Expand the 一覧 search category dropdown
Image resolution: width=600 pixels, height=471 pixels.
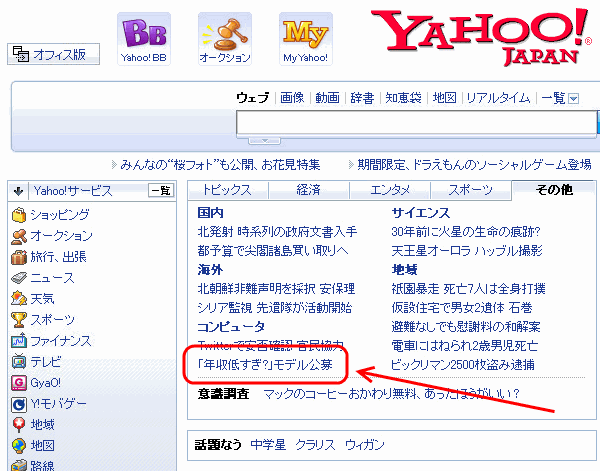coord(574,99)
